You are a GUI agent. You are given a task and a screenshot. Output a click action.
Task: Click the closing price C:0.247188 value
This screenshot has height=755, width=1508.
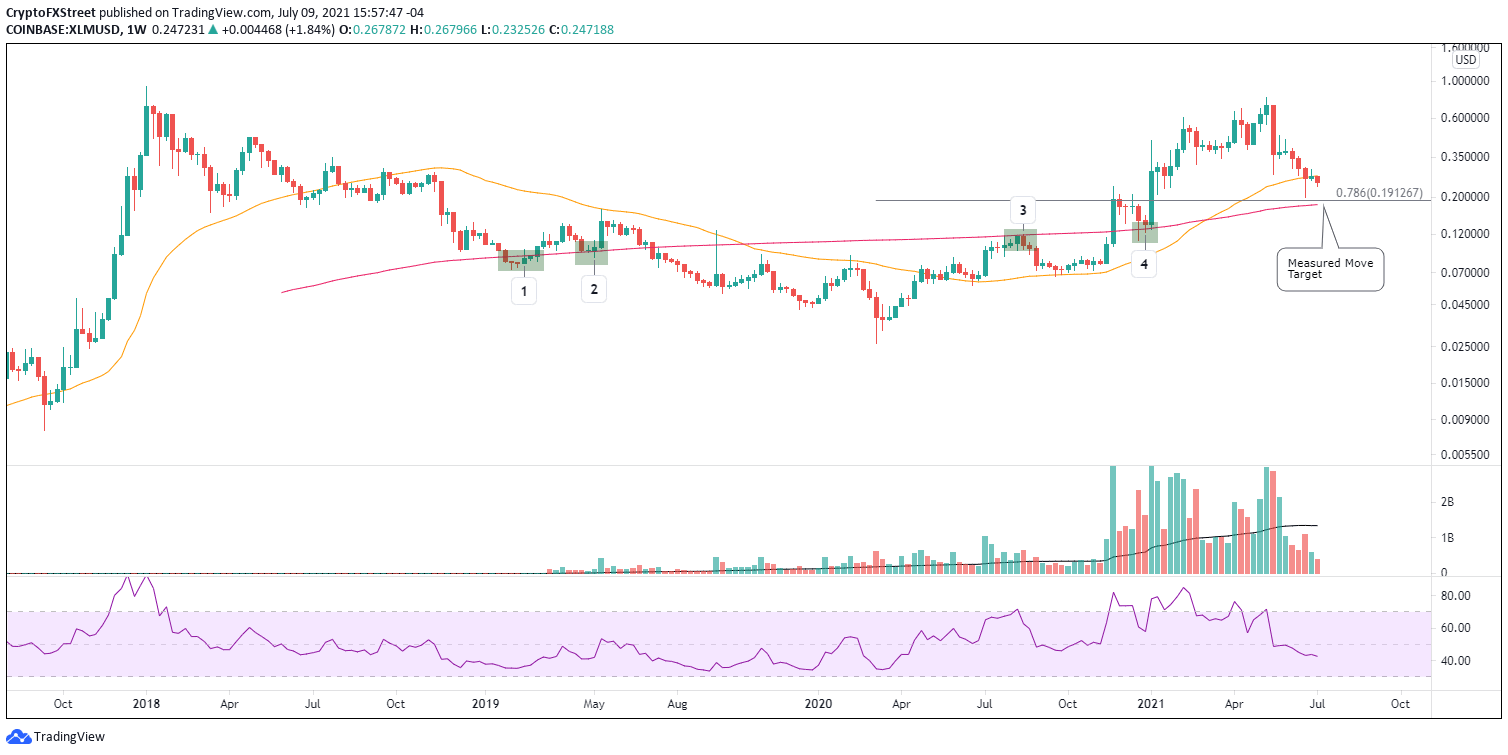pos(580,30)
